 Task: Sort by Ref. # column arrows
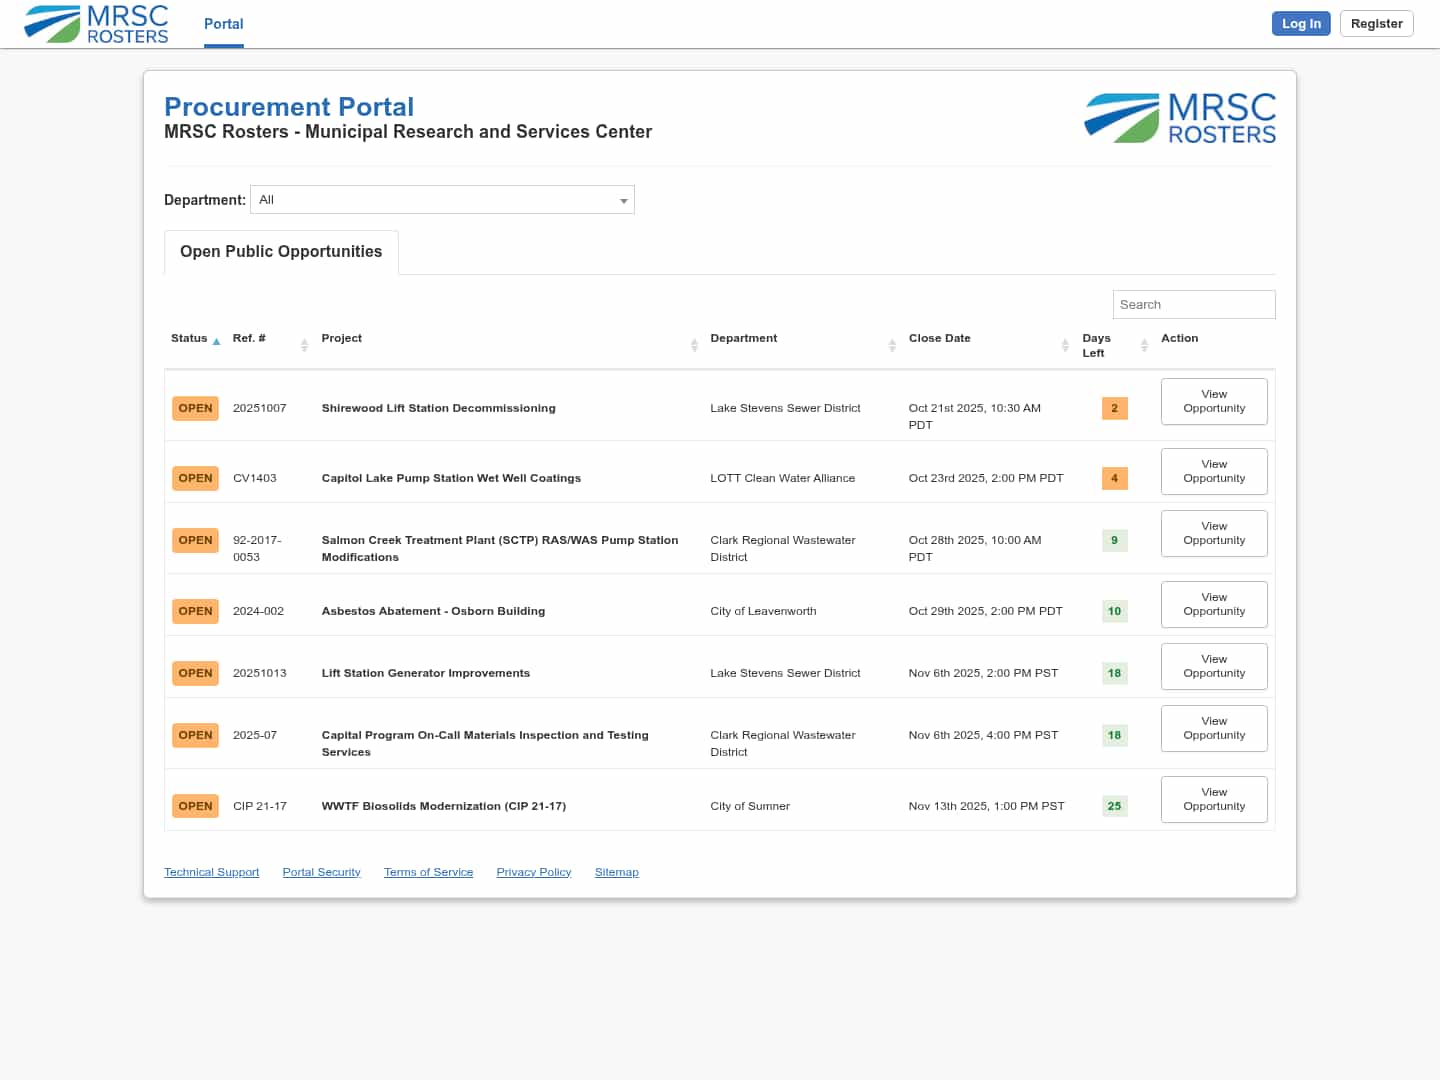click(x=304, y=345)
